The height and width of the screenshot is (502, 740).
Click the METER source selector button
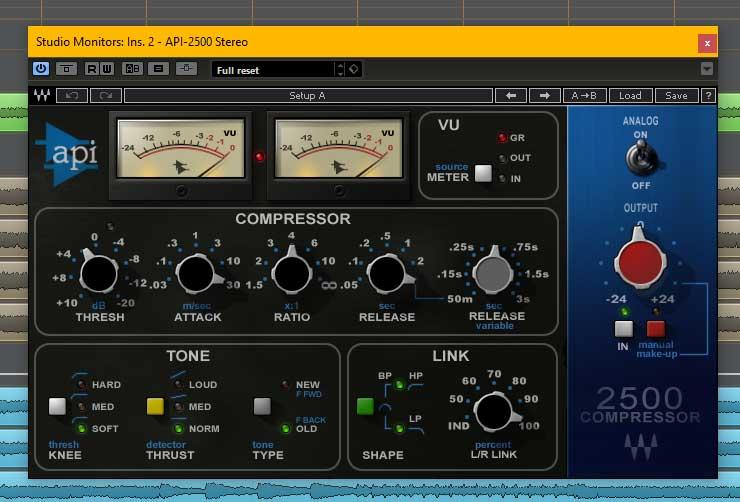point(483,173)
